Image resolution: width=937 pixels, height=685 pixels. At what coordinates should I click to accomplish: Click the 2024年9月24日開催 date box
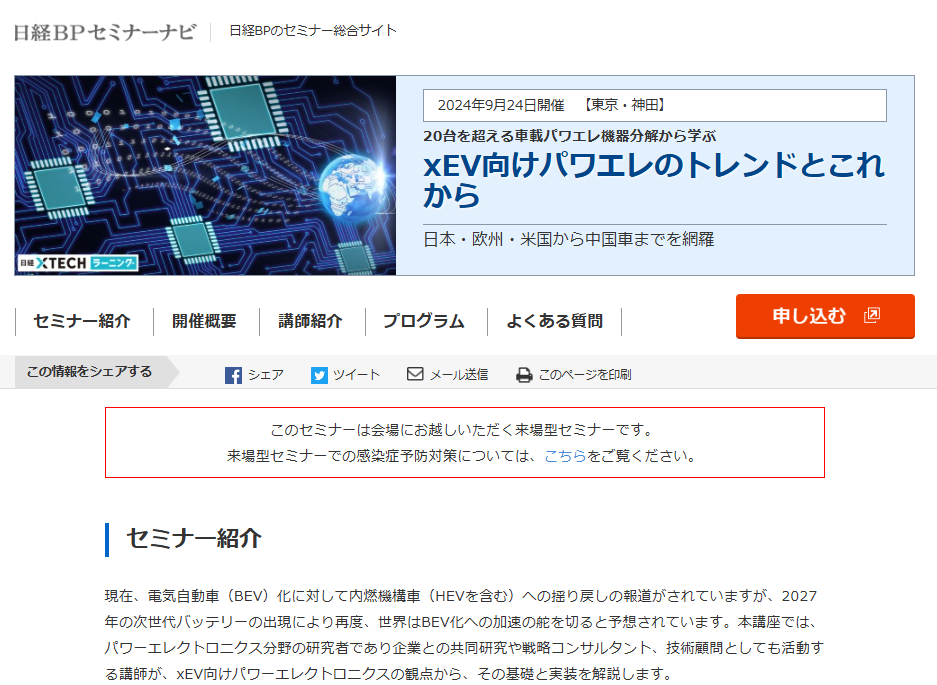[655, 105]
